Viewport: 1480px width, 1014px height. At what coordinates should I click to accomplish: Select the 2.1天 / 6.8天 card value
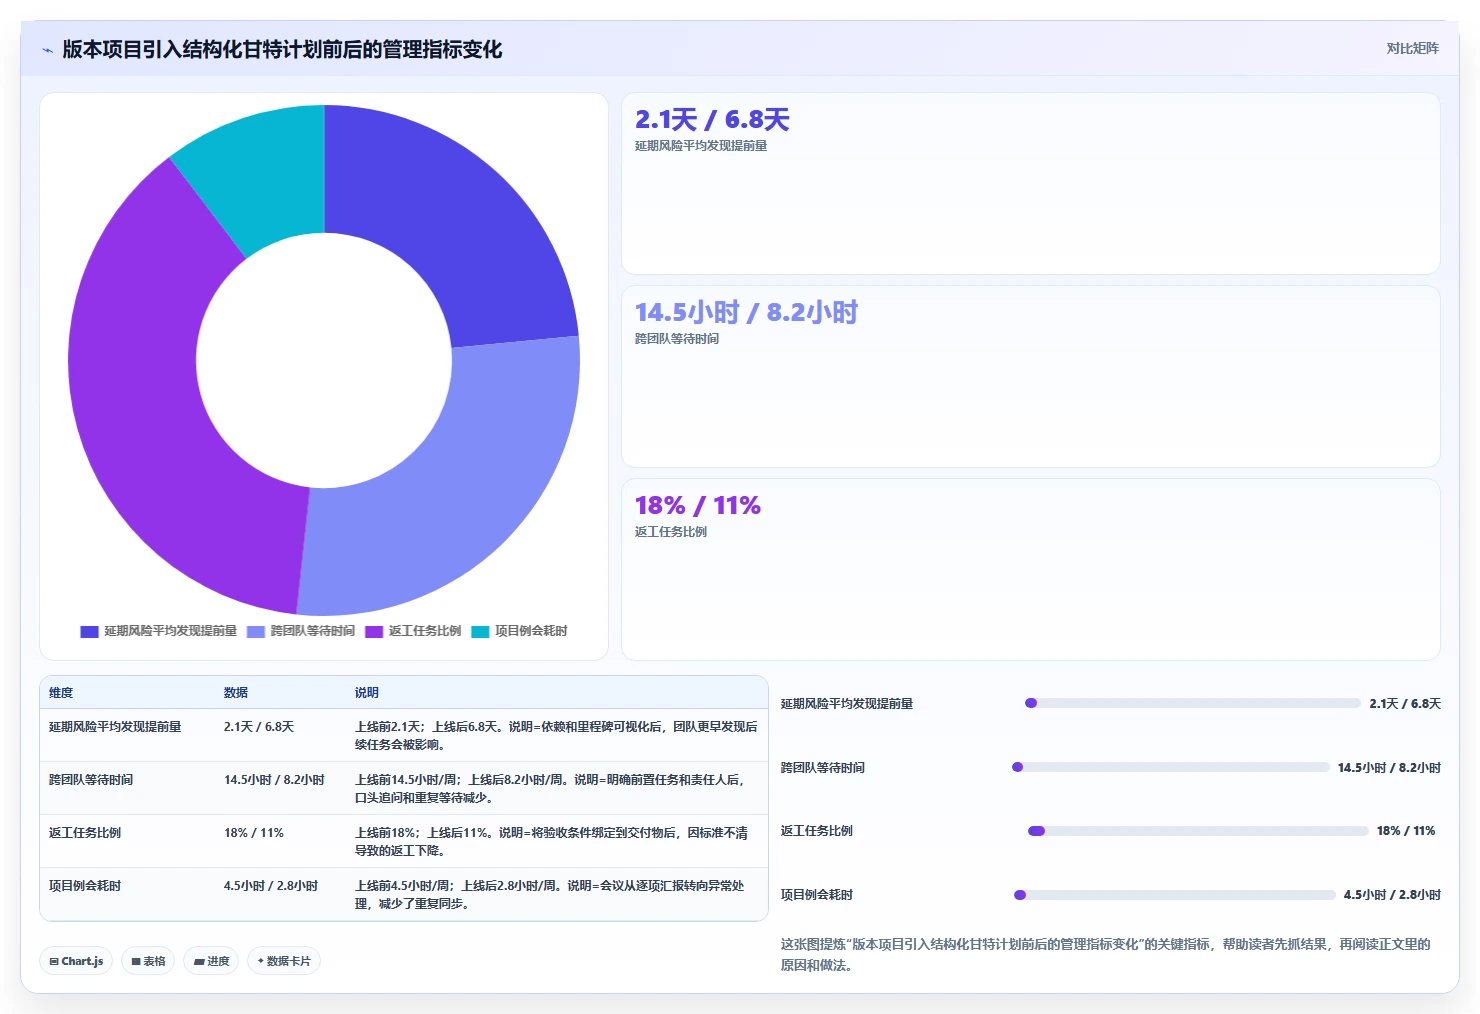712,120
